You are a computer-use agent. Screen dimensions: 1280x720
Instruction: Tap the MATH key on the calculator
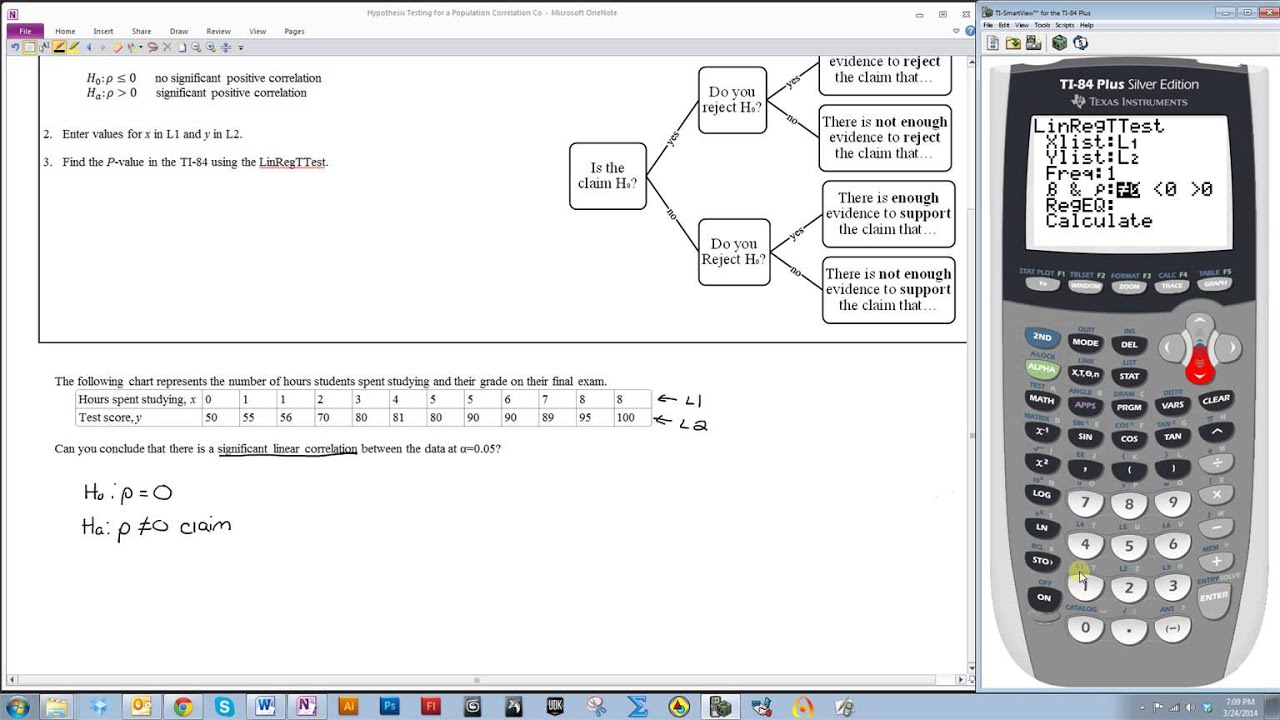point(1042,399)
